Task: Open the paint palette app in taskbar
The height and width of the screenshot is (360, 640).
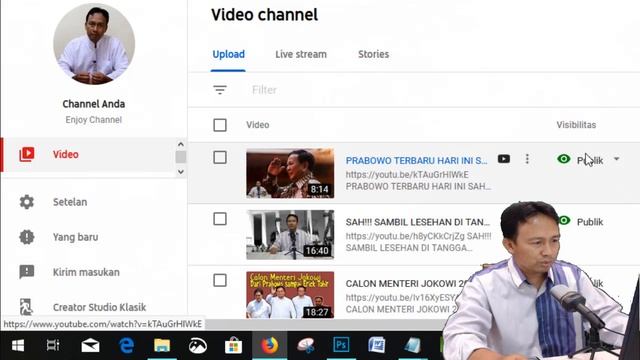Action: pos(305,346)
